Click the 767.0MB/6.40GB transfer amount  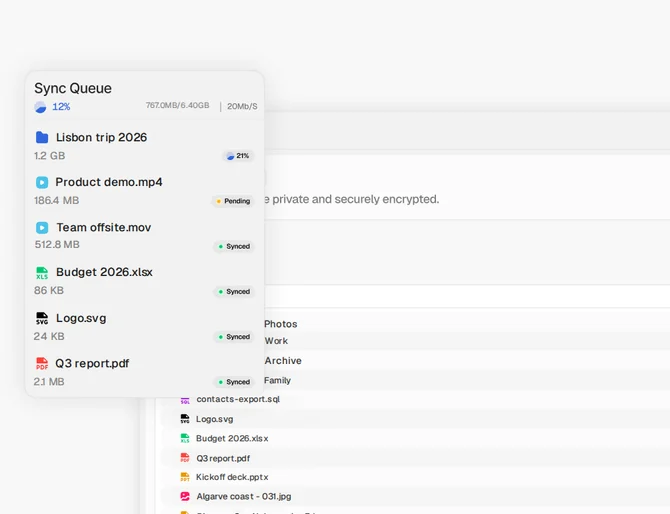click(178, 106)
